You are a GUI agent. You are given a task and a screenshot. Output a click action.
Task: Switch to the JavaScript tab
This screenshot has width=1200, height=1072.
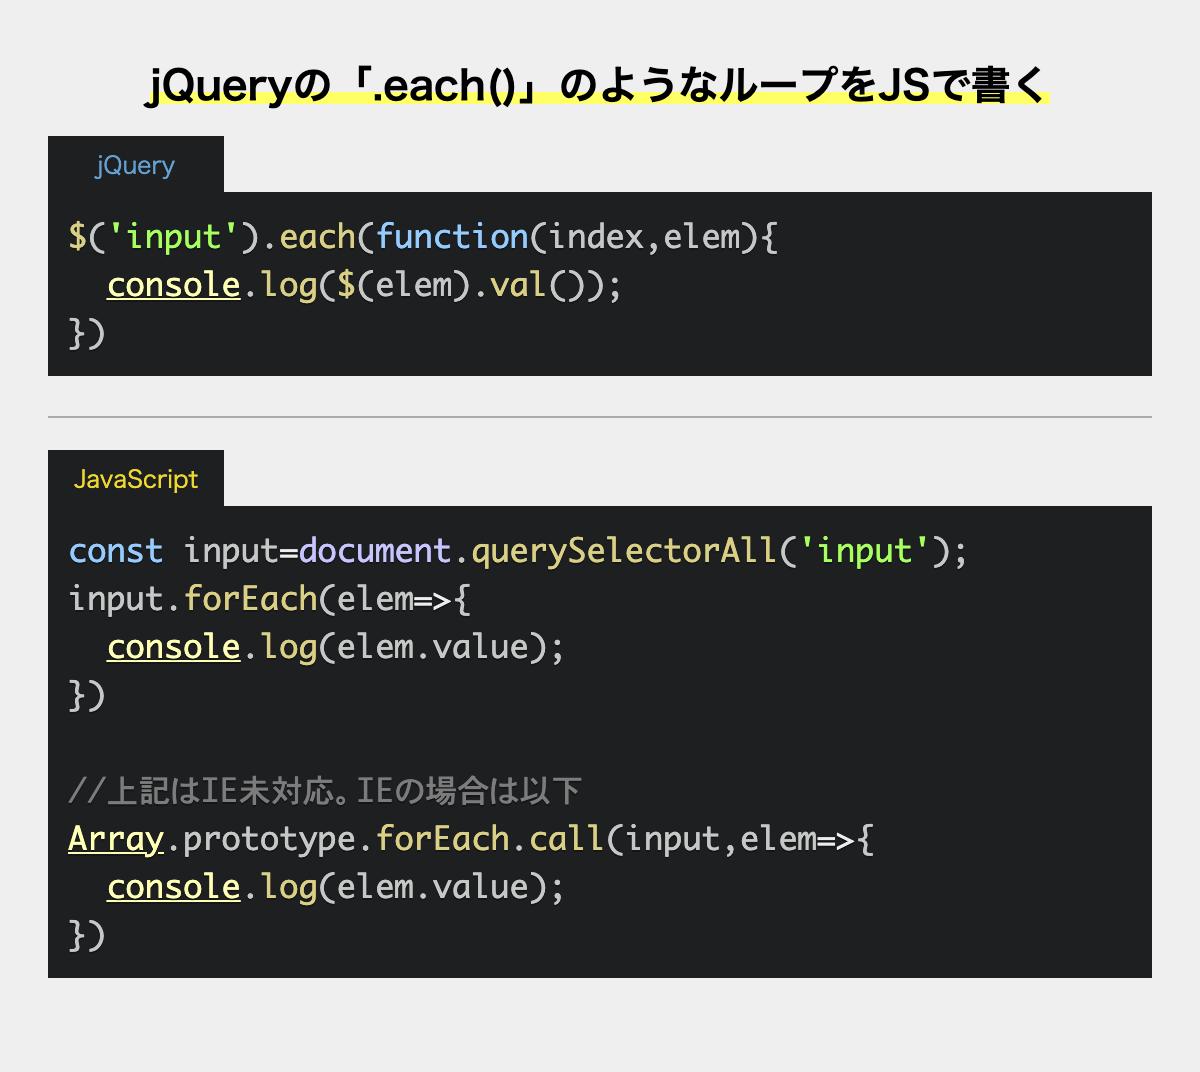137,479
